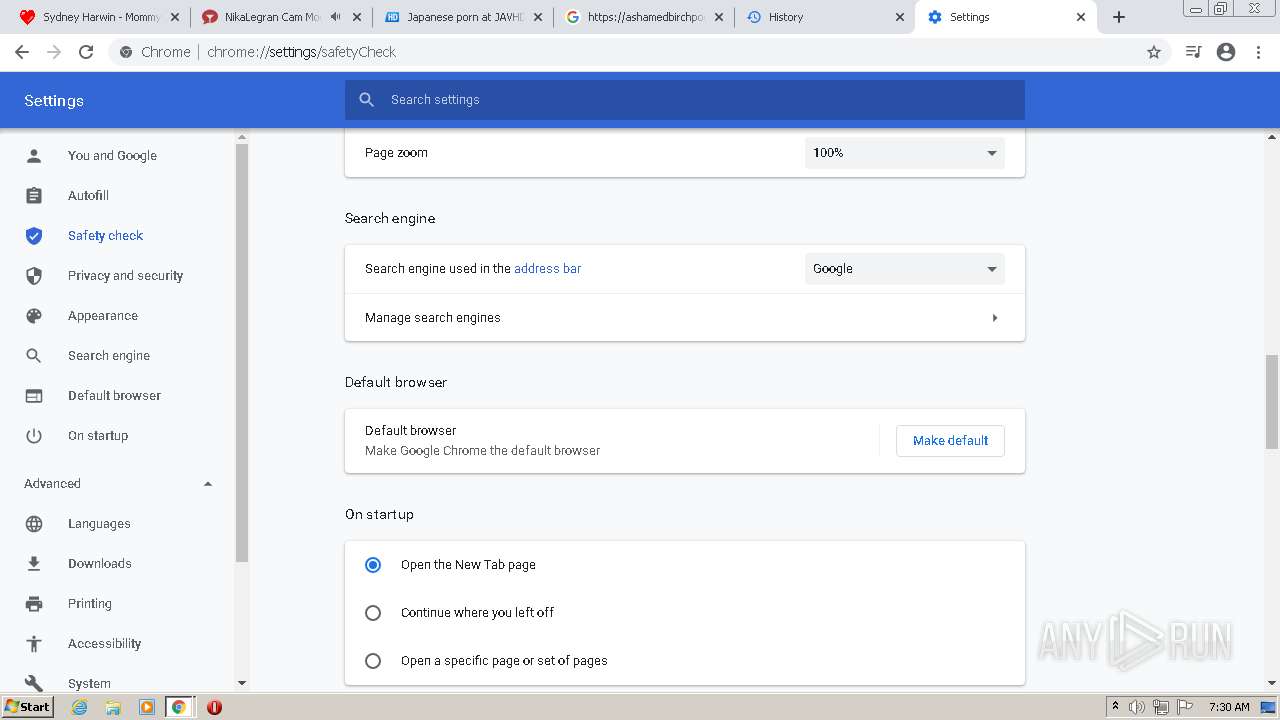The width and height of the screenshot is (1280, 720).
Task: Focus the Search settings input field
Action: click(685, 100)
